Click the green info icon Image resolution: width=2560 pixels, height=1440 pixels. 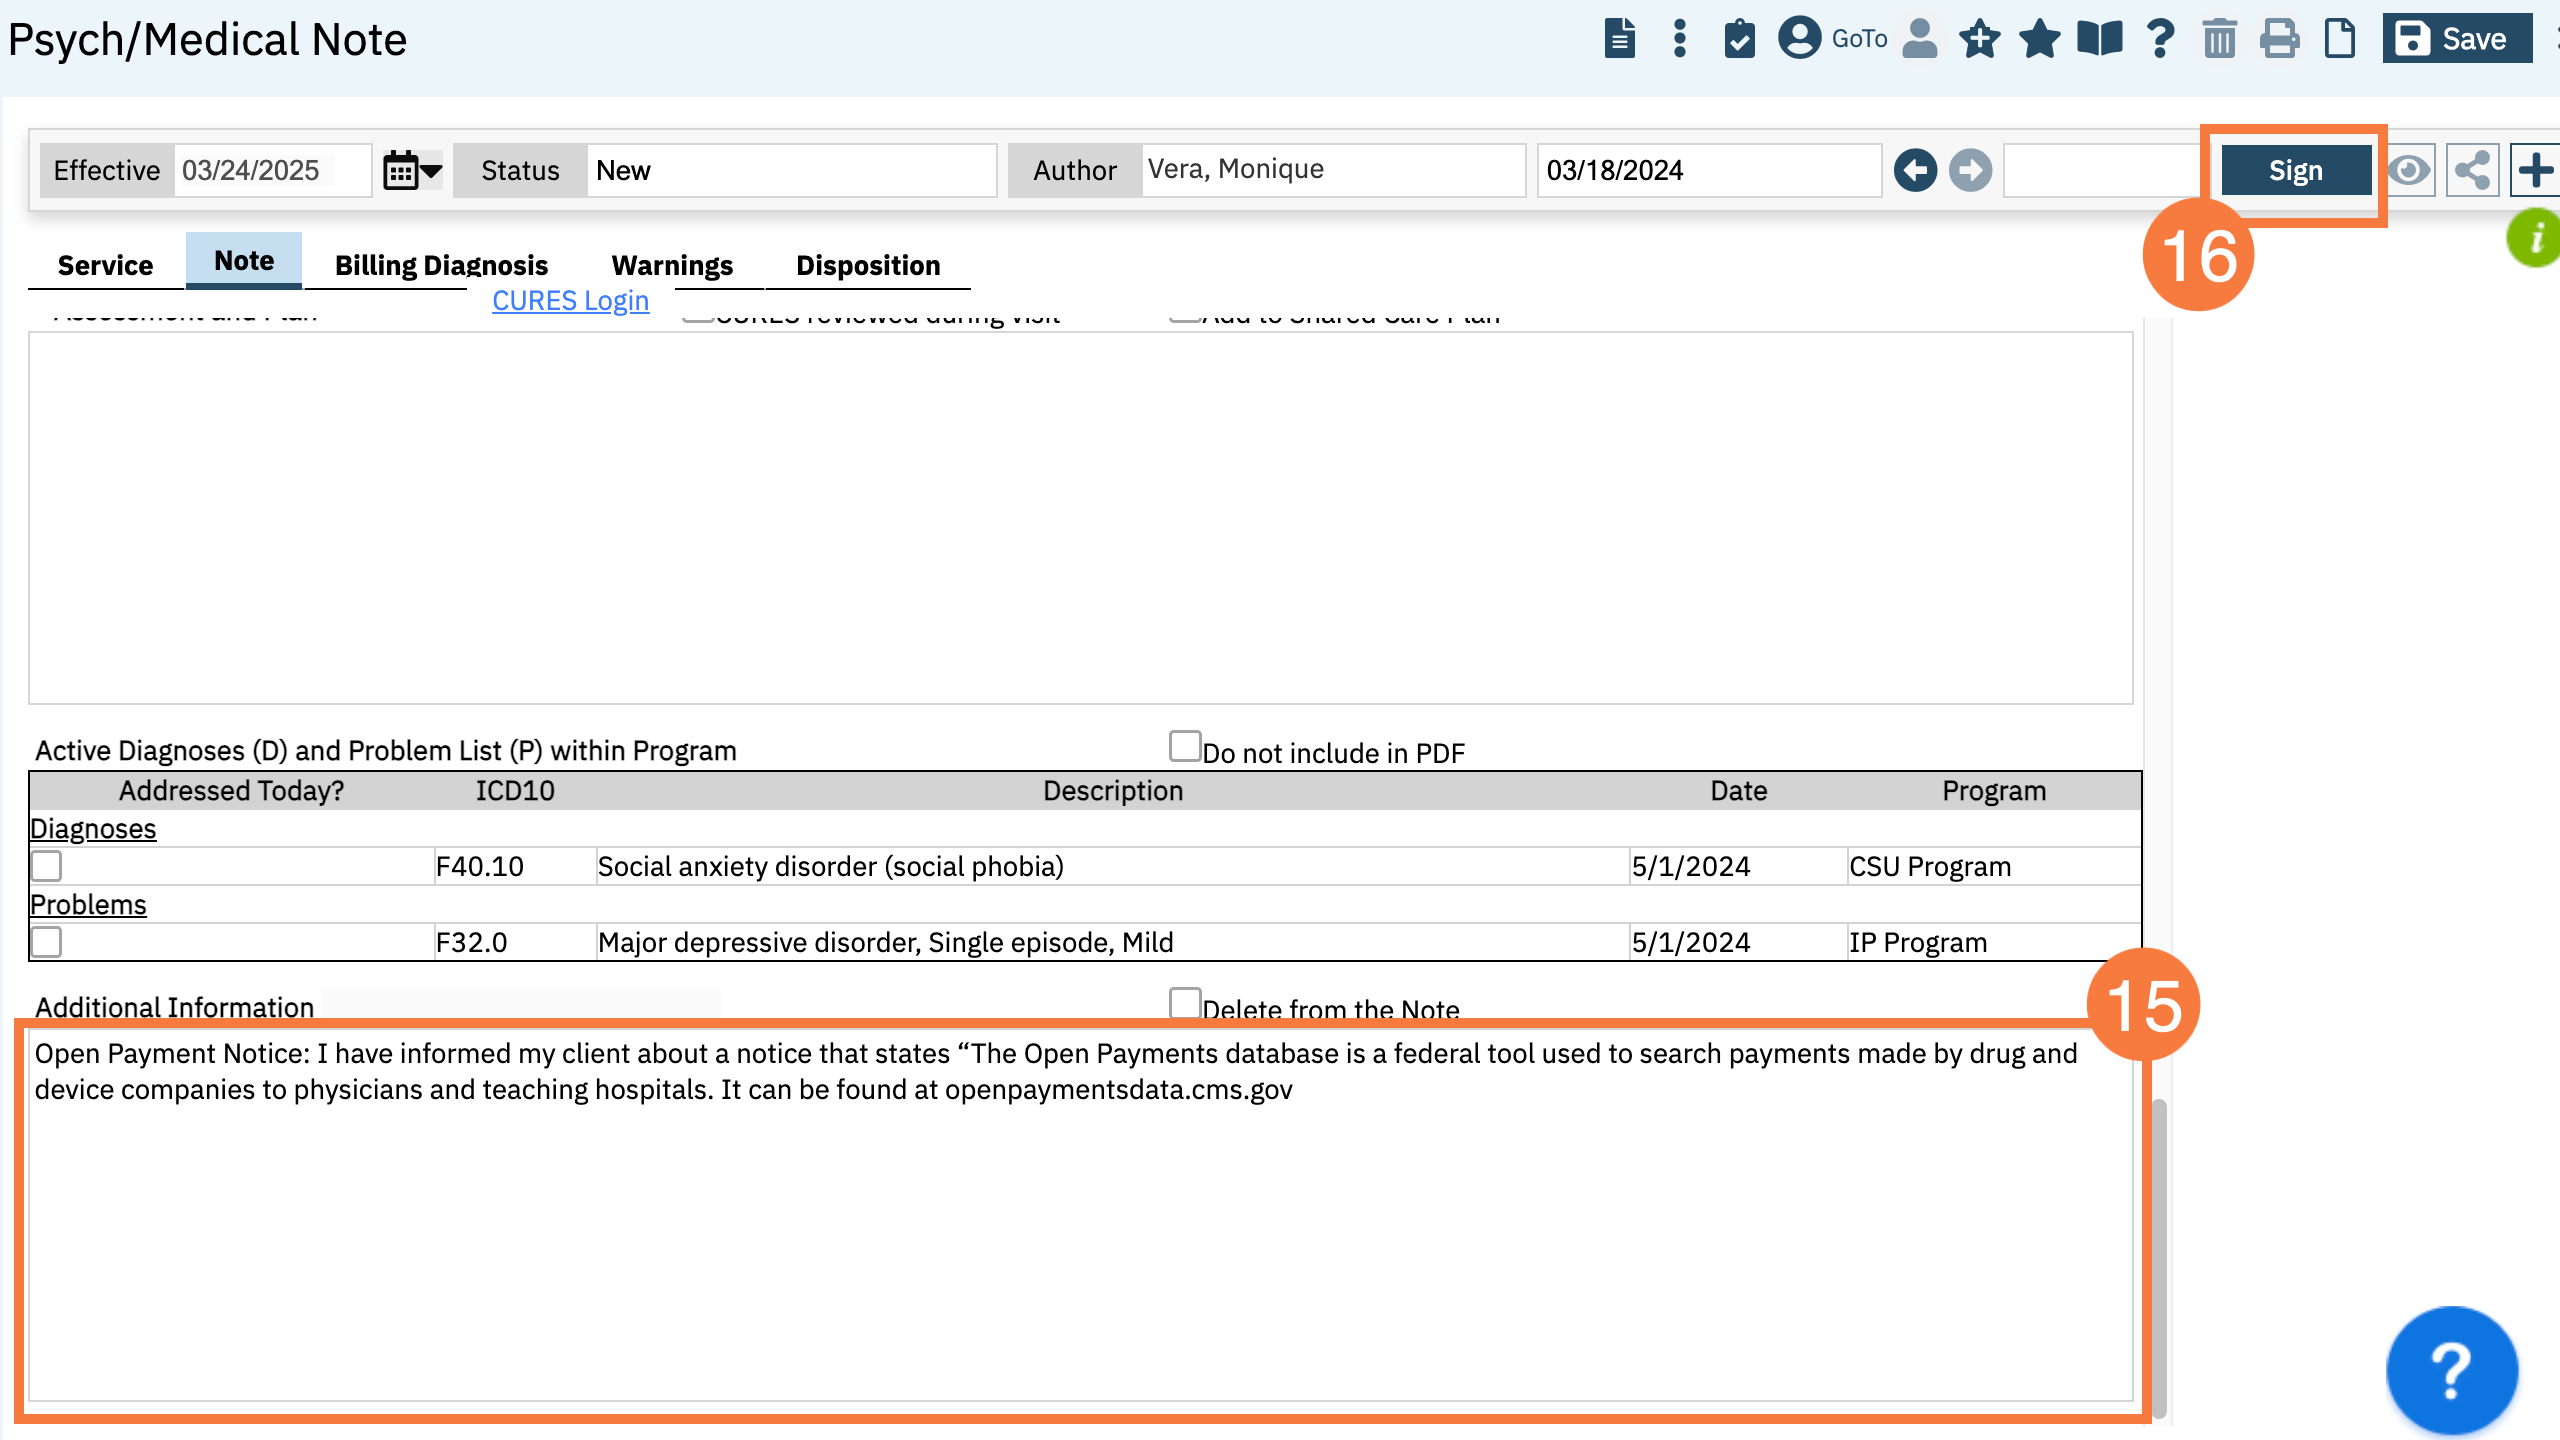[x=2535, y=238]
